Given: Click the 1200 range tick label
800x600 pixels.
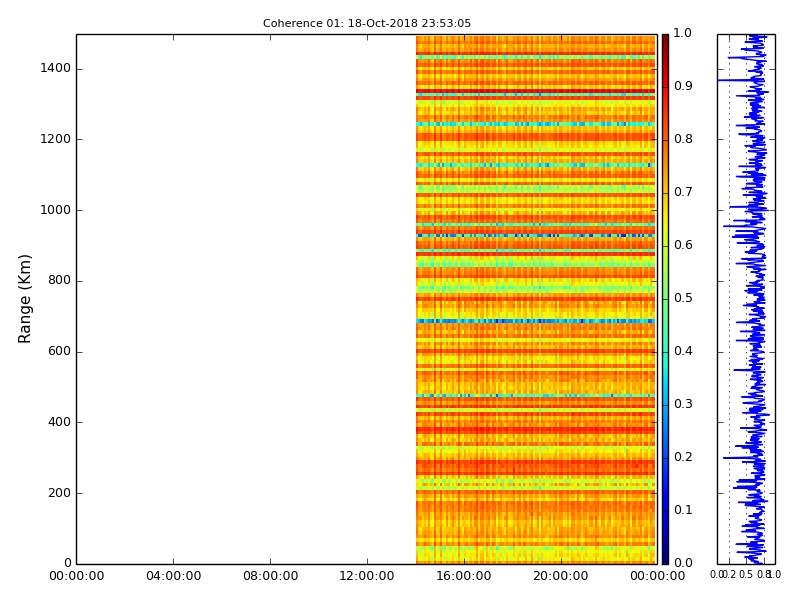Looking at the screenshot, I should 56,139.
